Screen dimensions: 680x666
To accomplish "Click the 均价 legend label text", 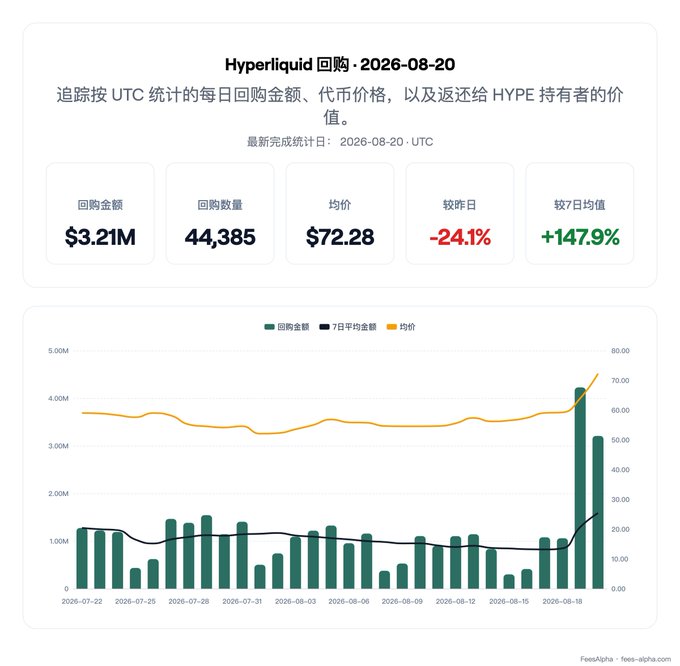I will (407, 326).
